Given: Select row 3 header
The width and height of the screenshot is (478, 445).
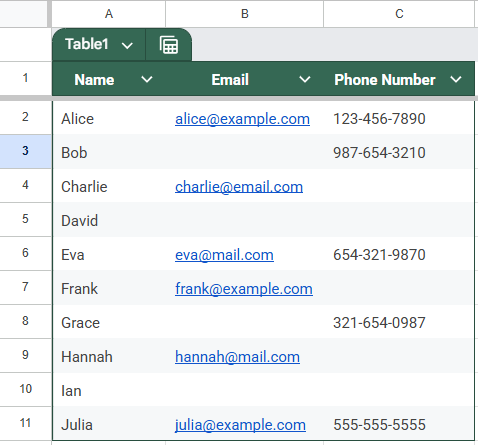Looking at the screenshot, I should 25,151.
